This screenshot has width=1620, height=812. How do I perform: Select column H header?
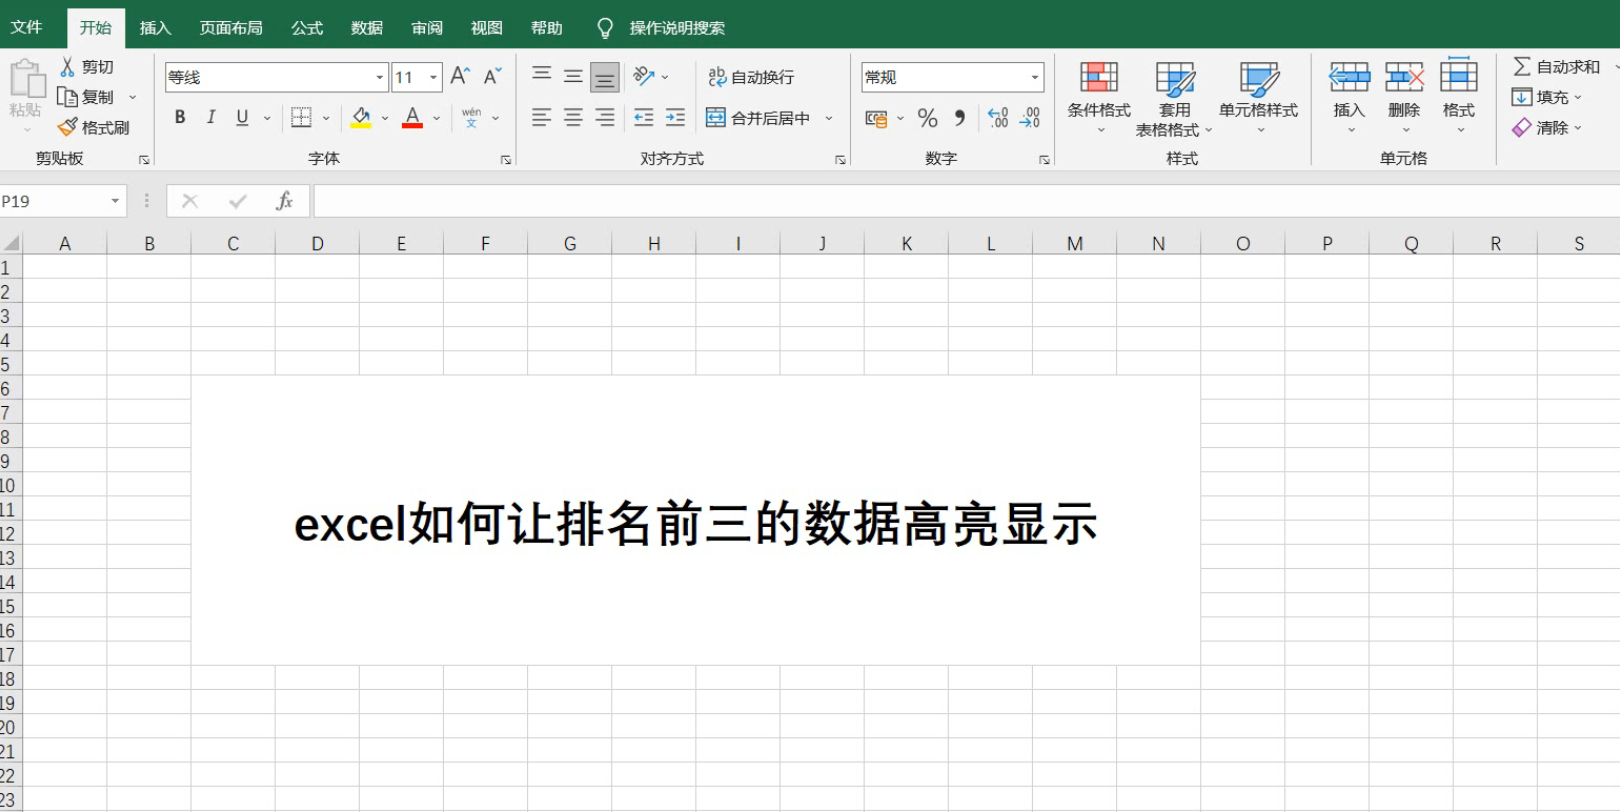654,243
